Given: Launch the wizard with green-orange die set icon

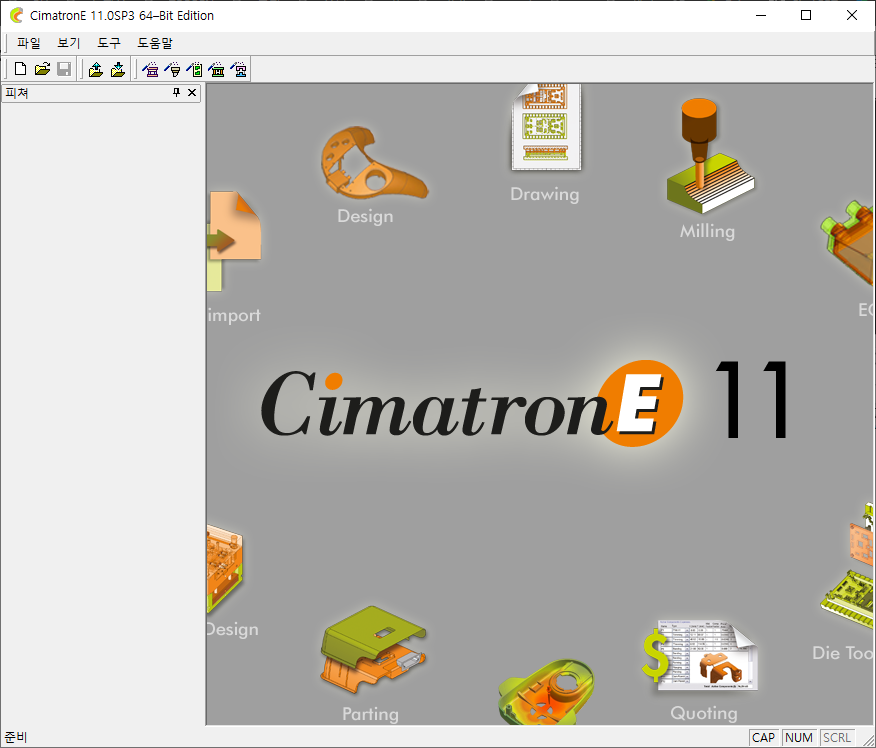Looking at the screenshot, I should [x=217, y=69].
